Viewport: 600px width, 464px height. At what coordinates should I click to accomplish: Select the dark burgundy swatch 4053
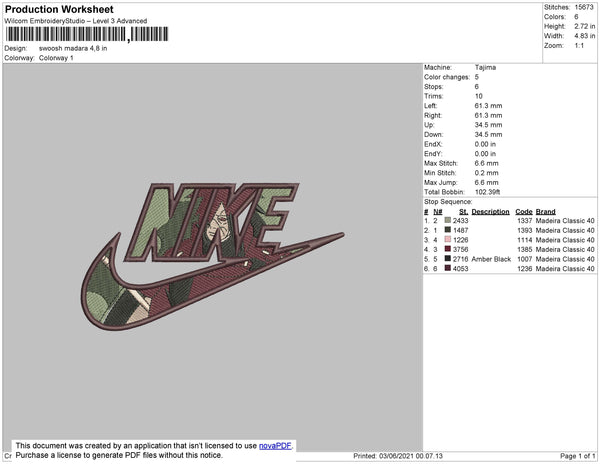(447, 269)
